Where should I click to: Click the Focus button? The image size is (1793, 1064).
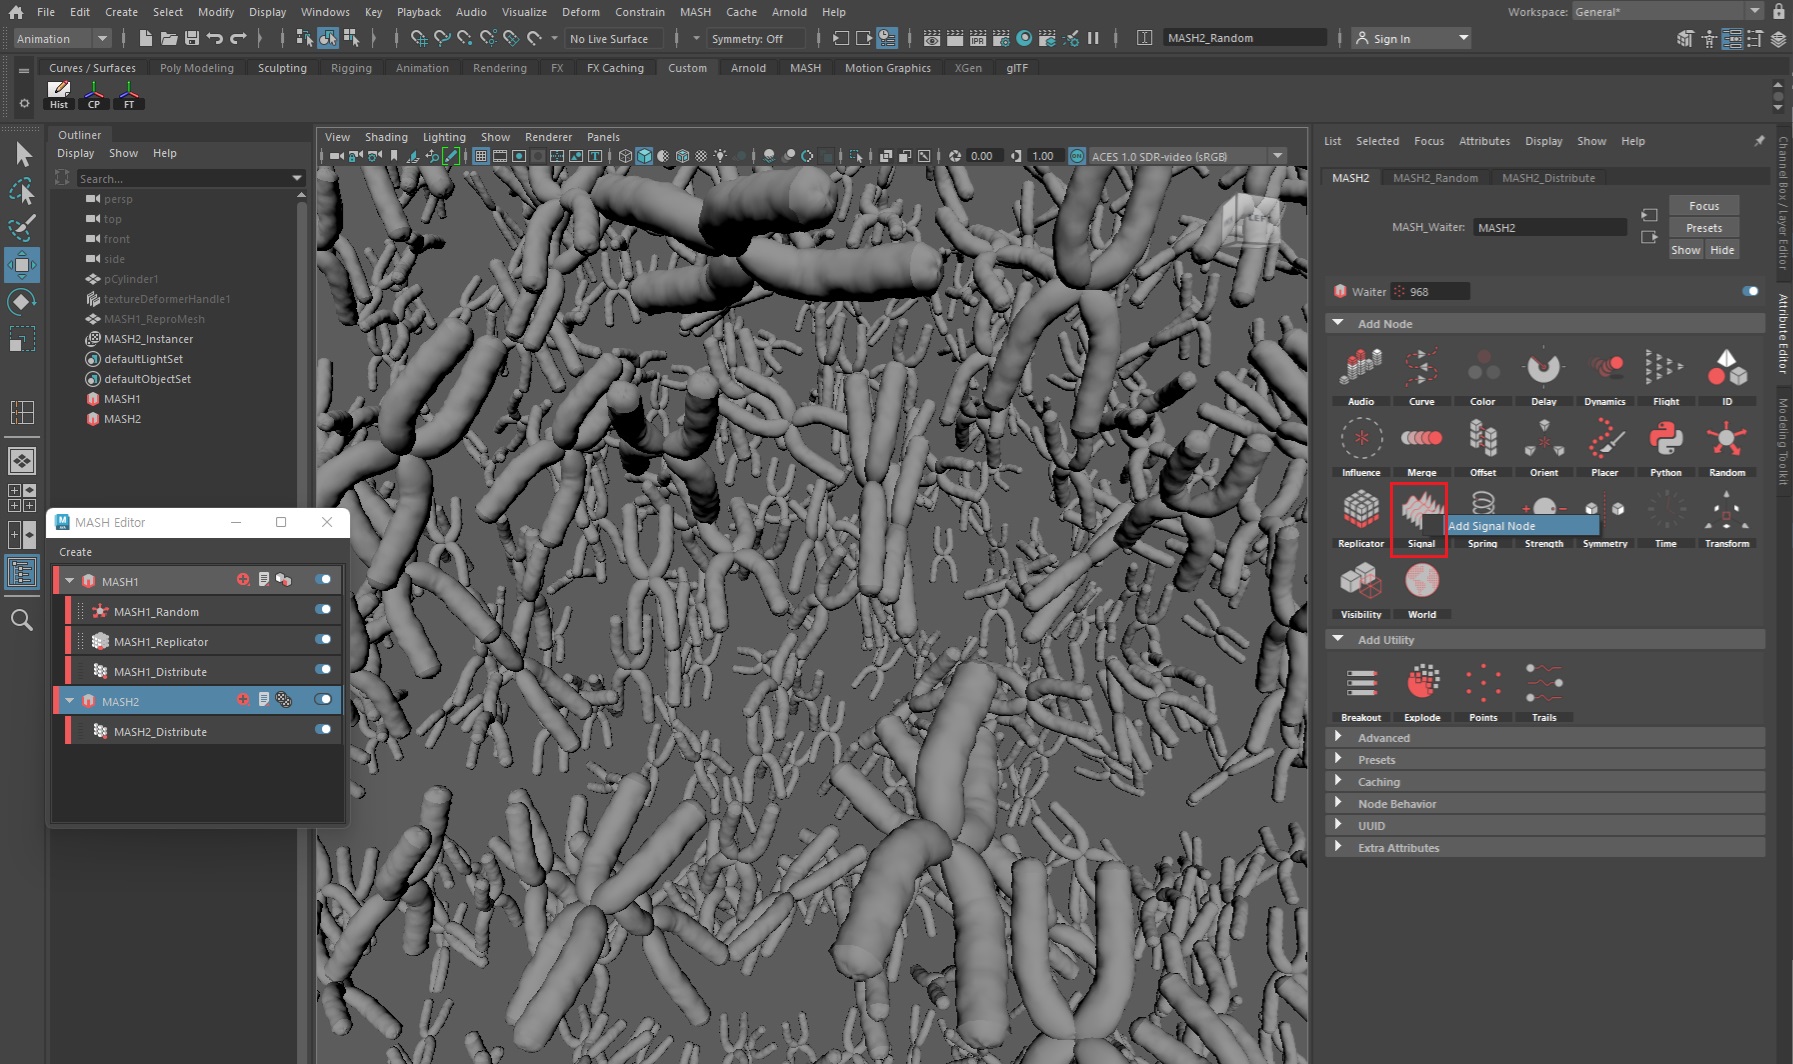(x=1703, y=206)
